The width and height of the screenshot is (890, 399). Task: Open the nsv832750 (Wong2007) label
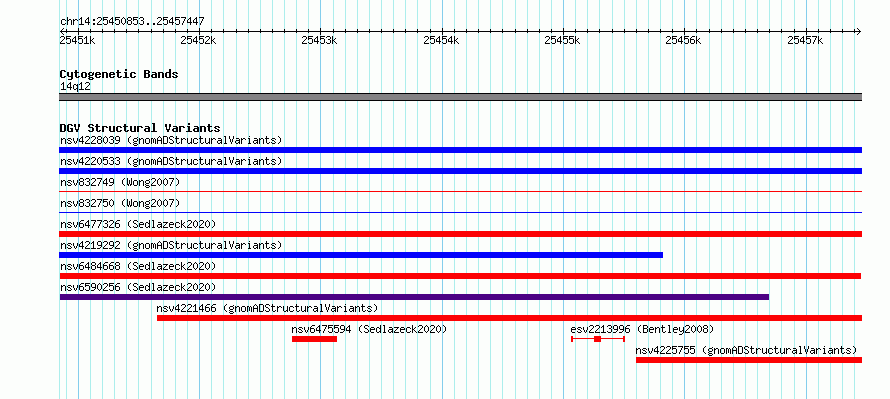[120, 203]
